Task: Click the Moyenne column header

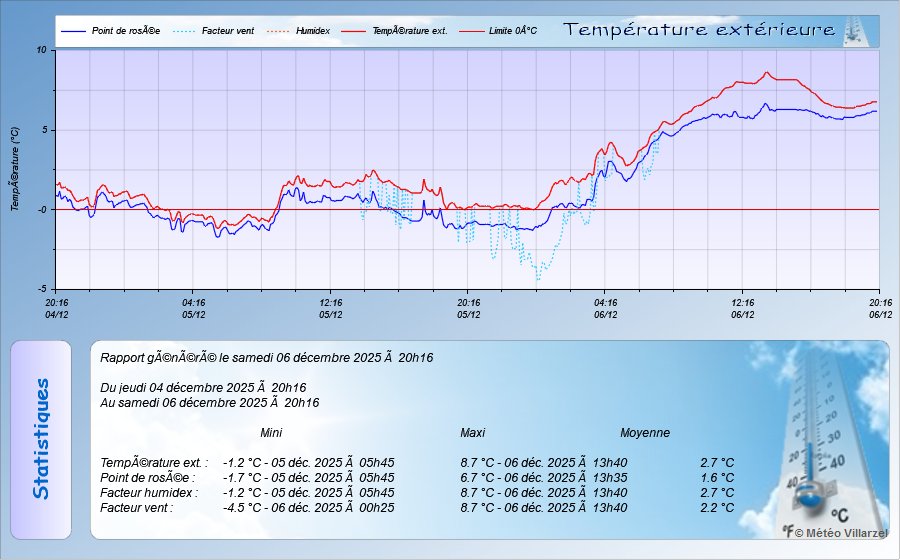Action: (645, 433)
